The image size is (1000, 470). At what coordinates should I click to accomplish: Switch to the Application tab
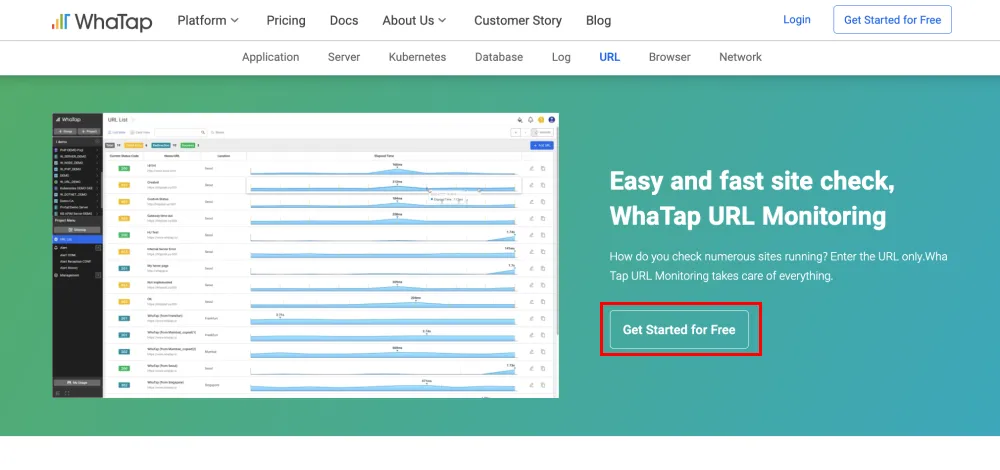point(270,57)
